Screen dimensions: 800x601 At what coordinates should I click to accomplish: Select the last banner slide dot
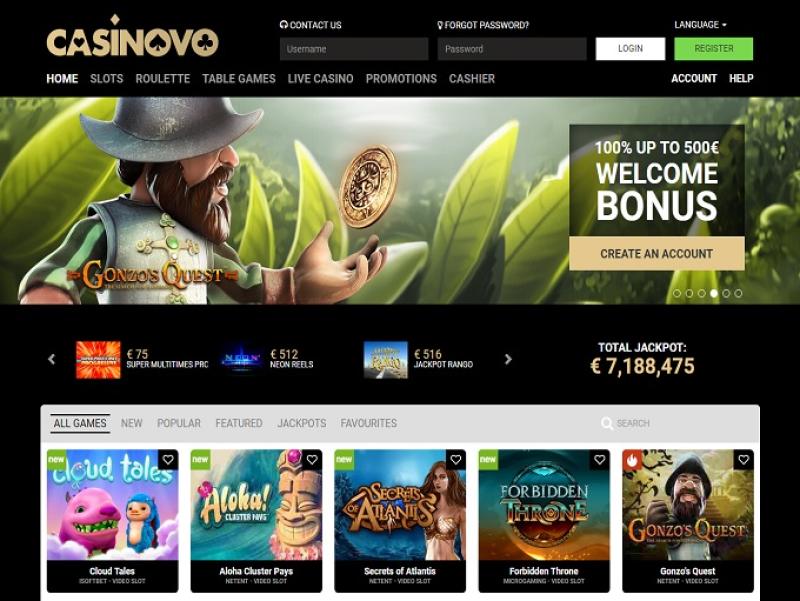(738, 293)
